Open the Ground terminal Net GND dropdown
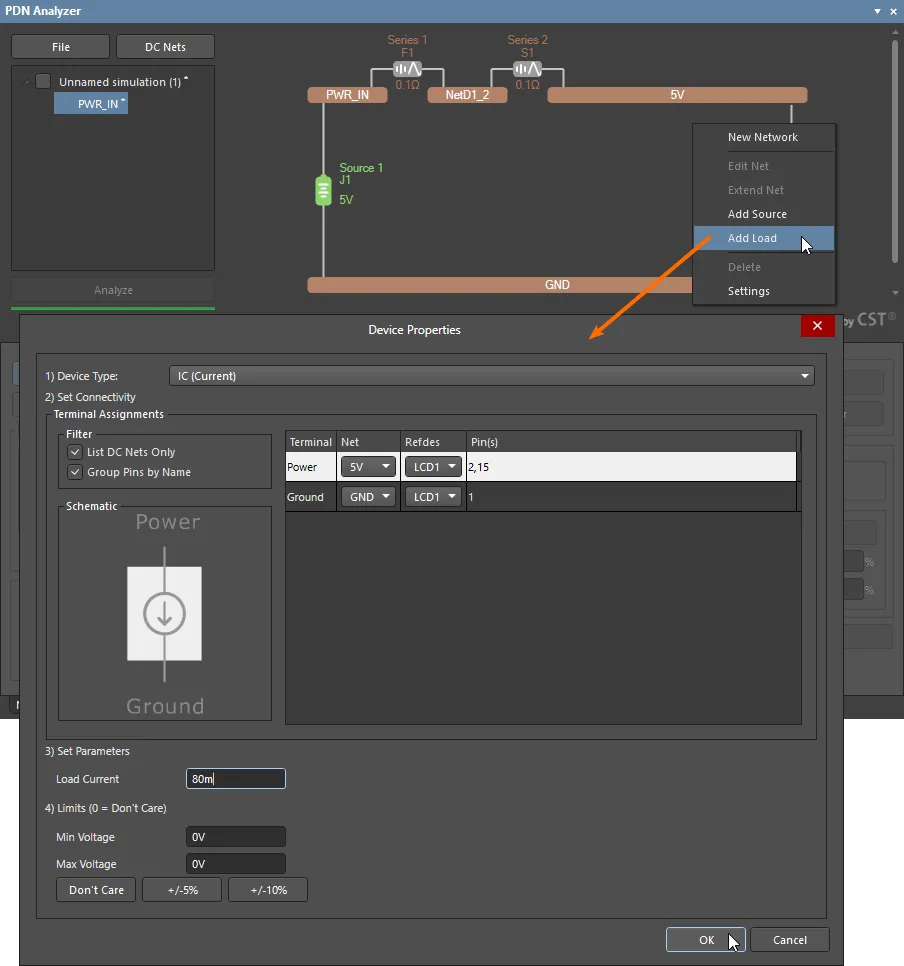Screen dimensions: 904x966 point(368,497)
